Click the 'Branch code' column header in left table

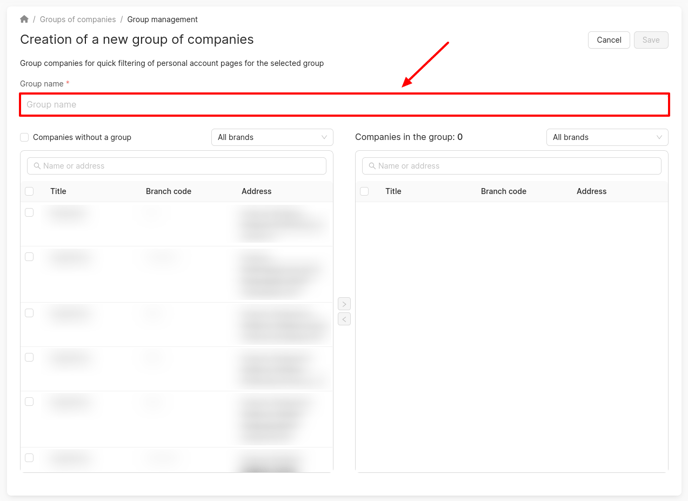pos(168,191)
